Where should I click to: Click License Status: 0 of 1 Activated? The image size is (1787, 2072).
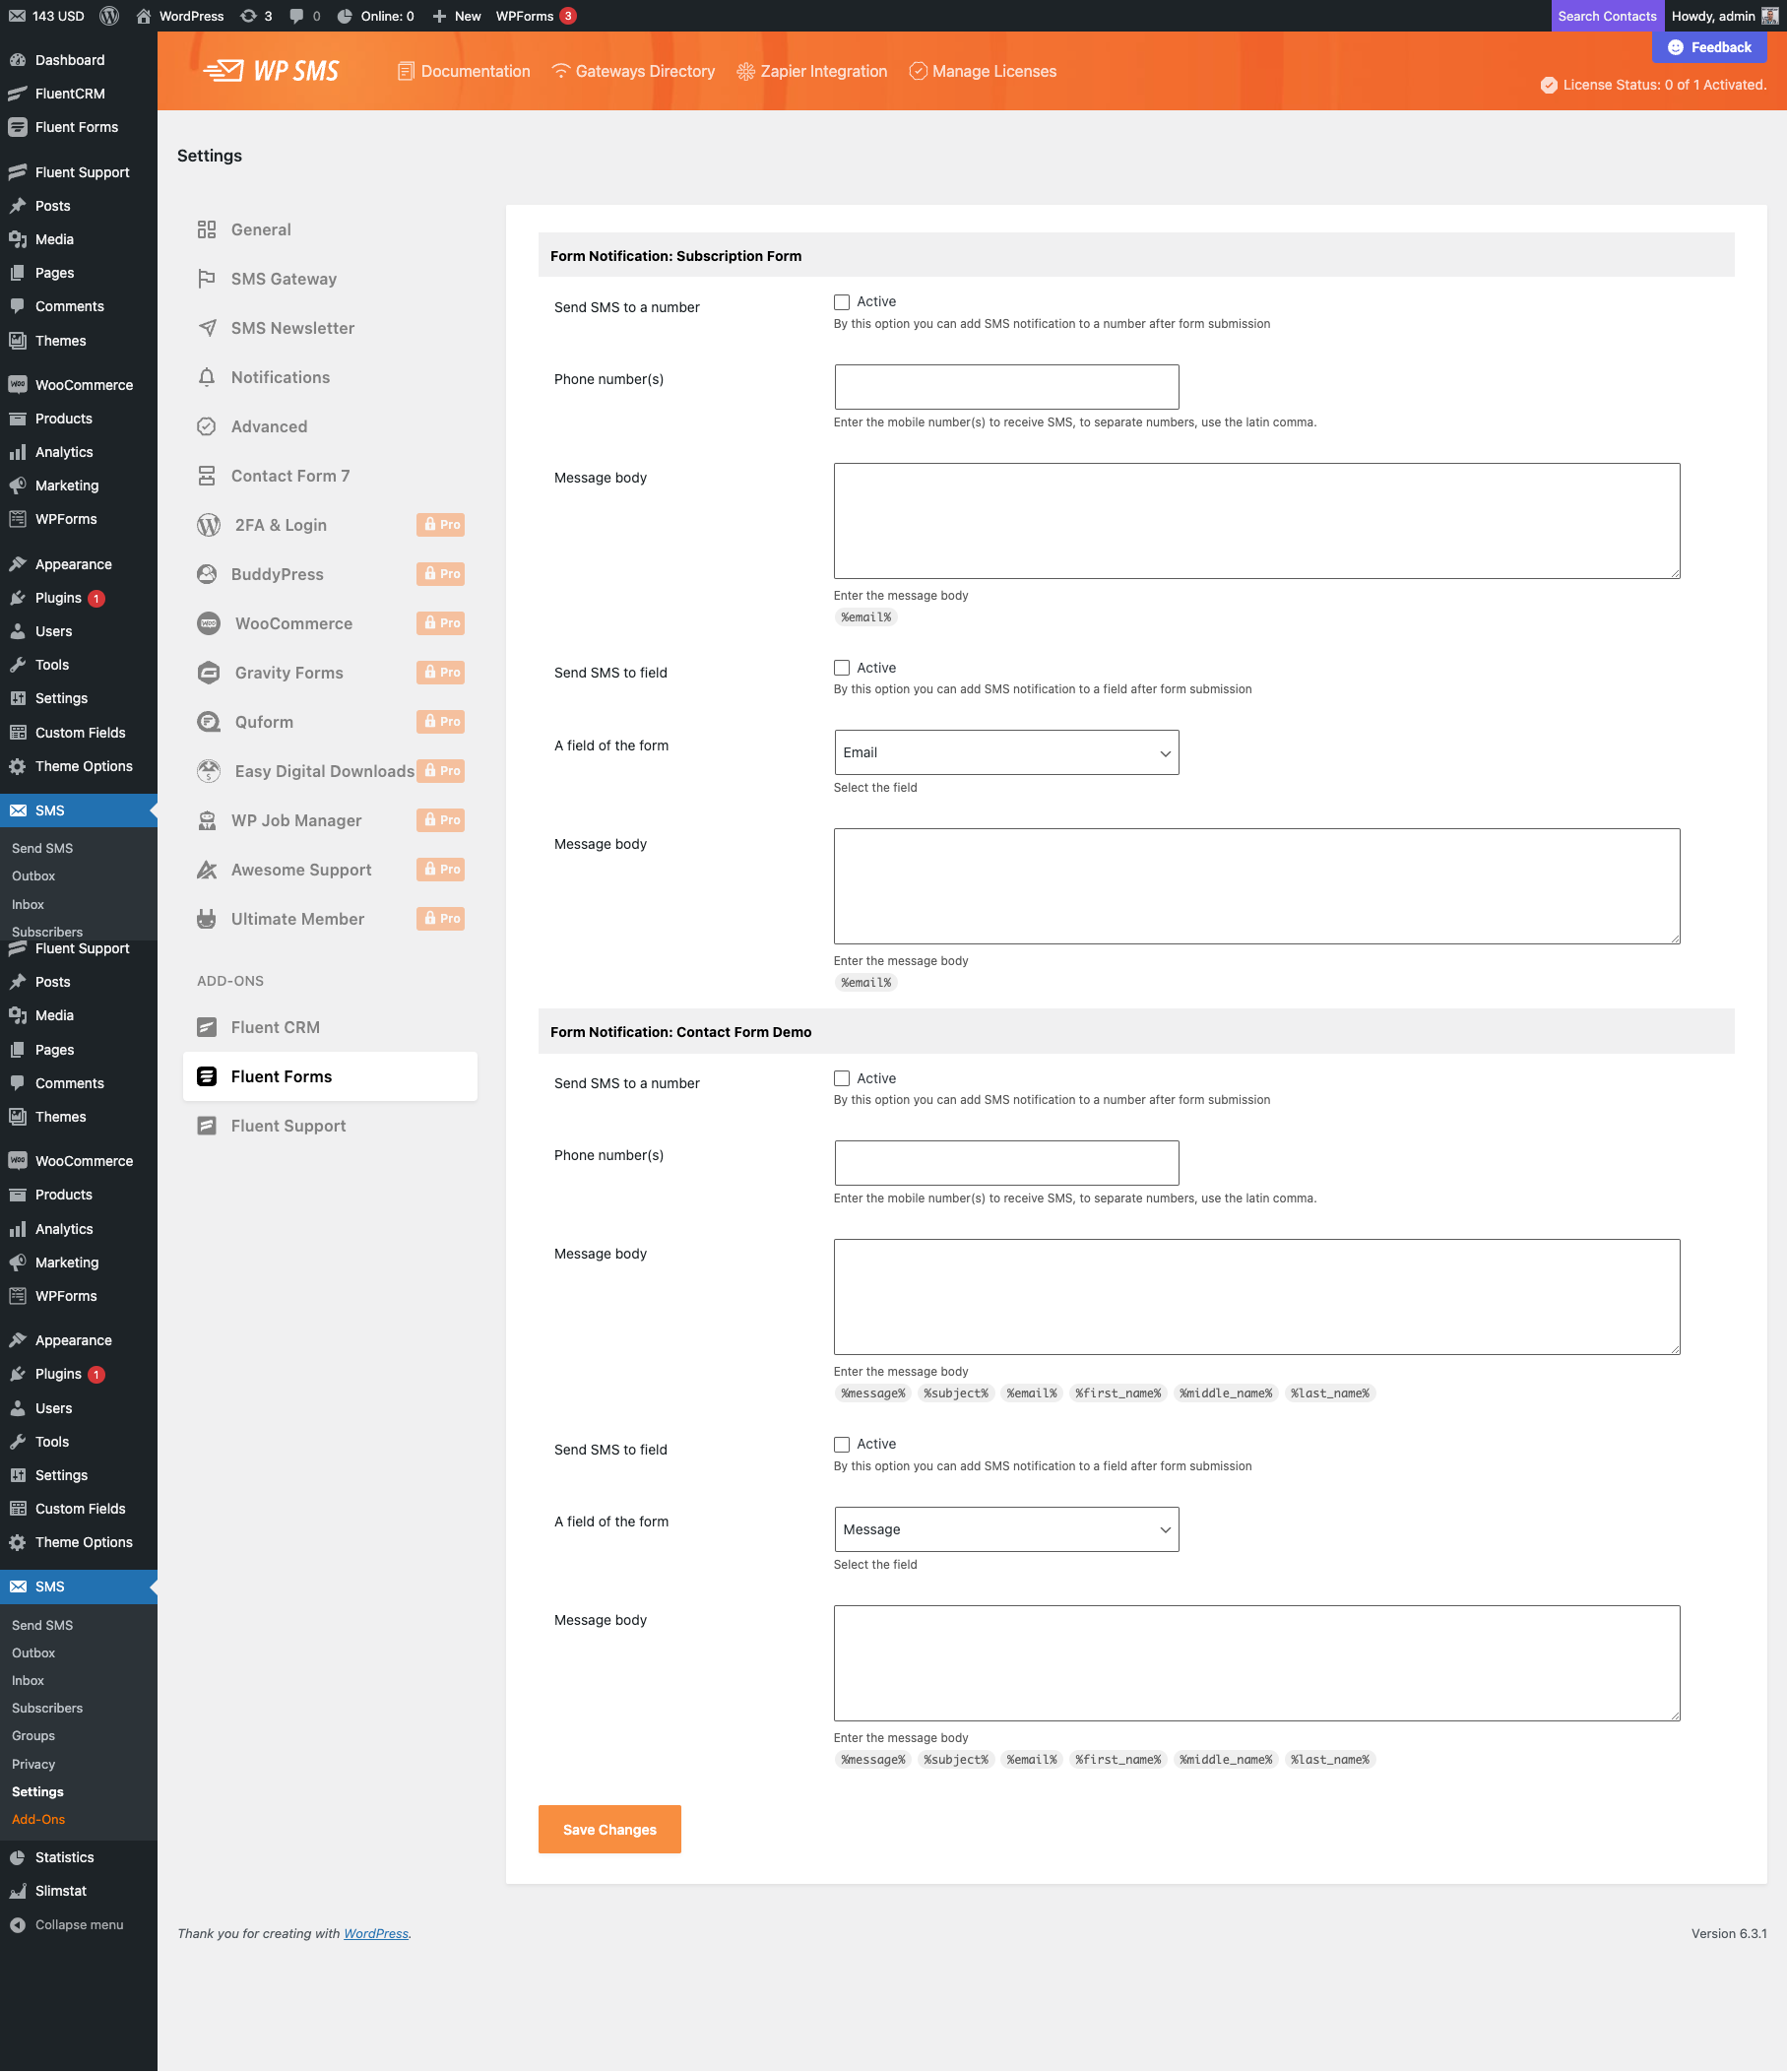pos(1653,85)
